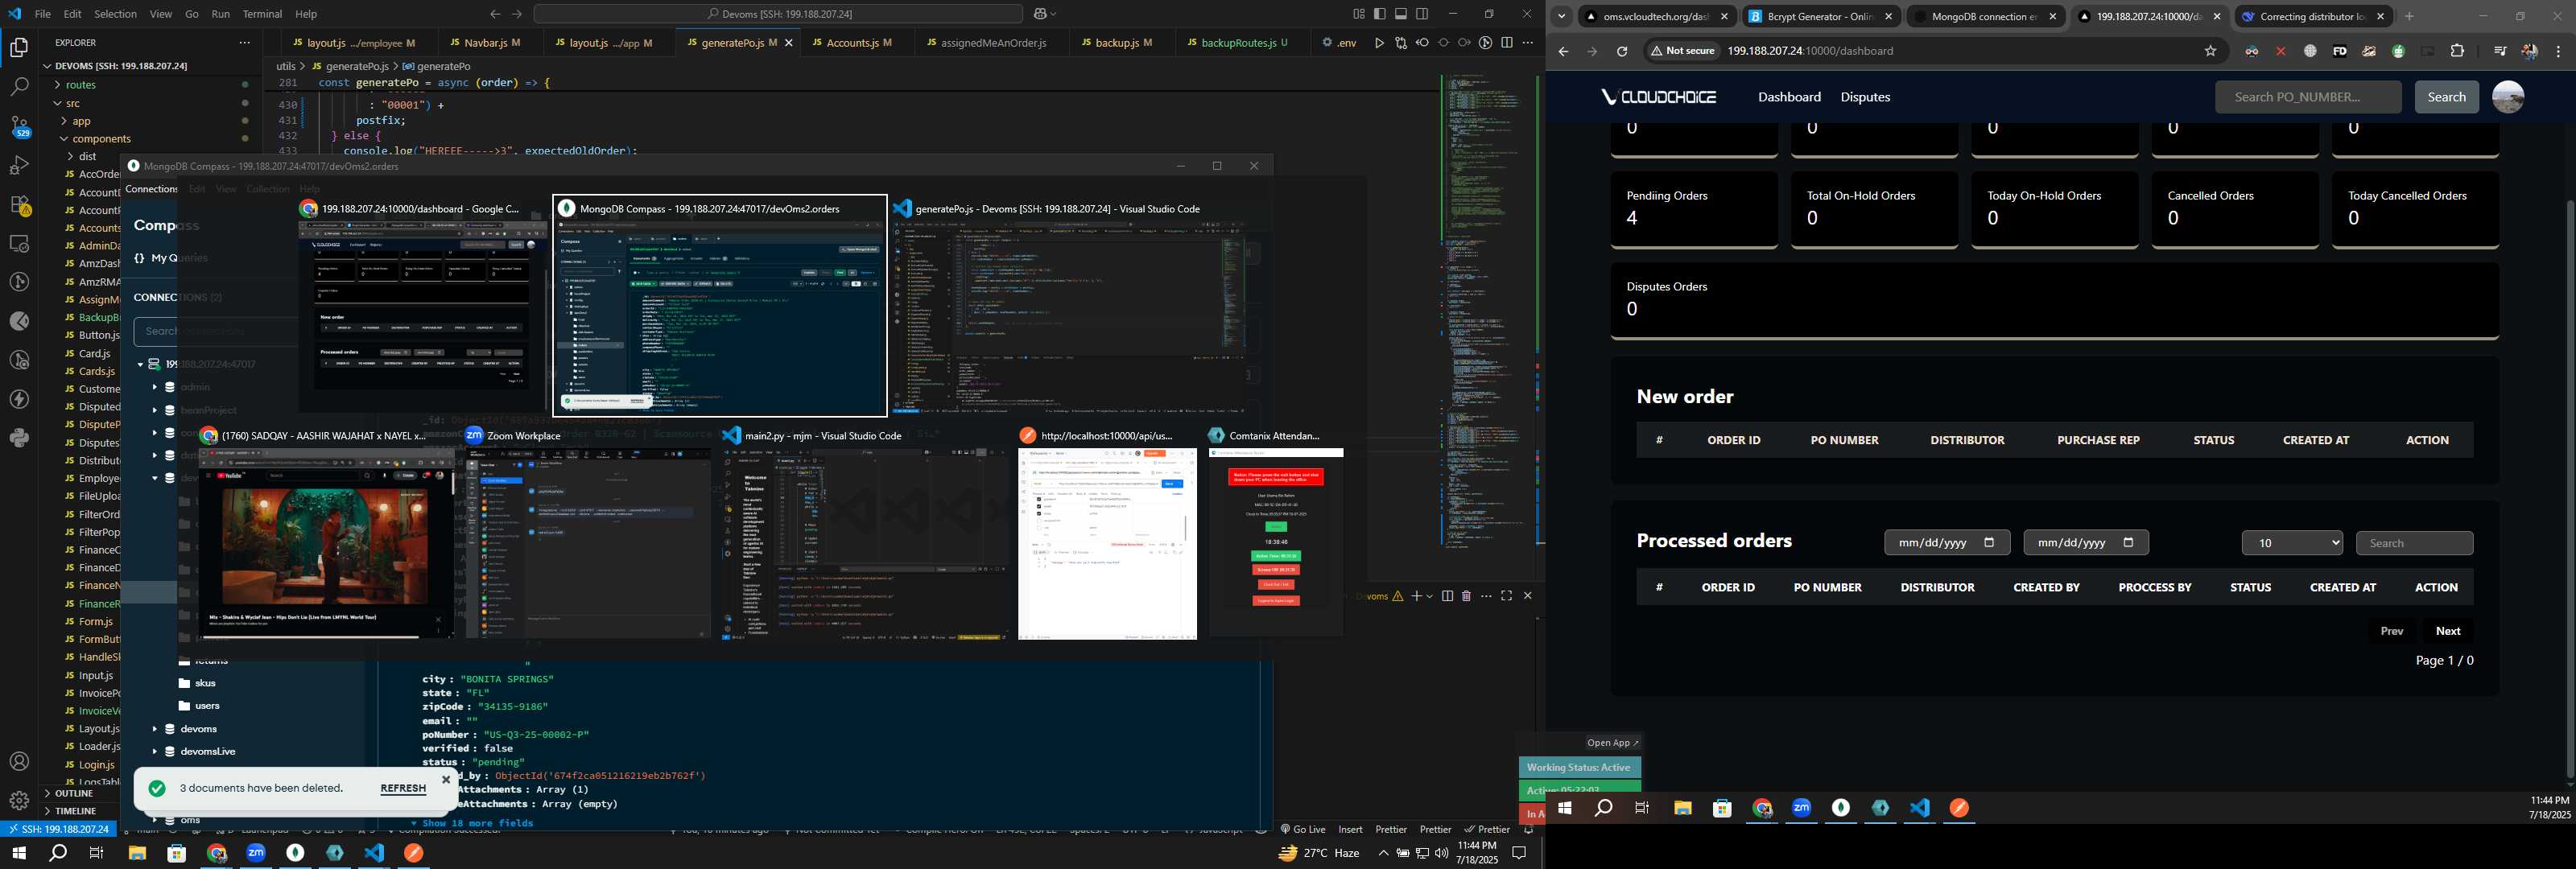Image resolution: width=2576 pixels, height=869 pixels.
Task: Click the File Explorer icon in the Windows taskbar
Action: (137, 853)
